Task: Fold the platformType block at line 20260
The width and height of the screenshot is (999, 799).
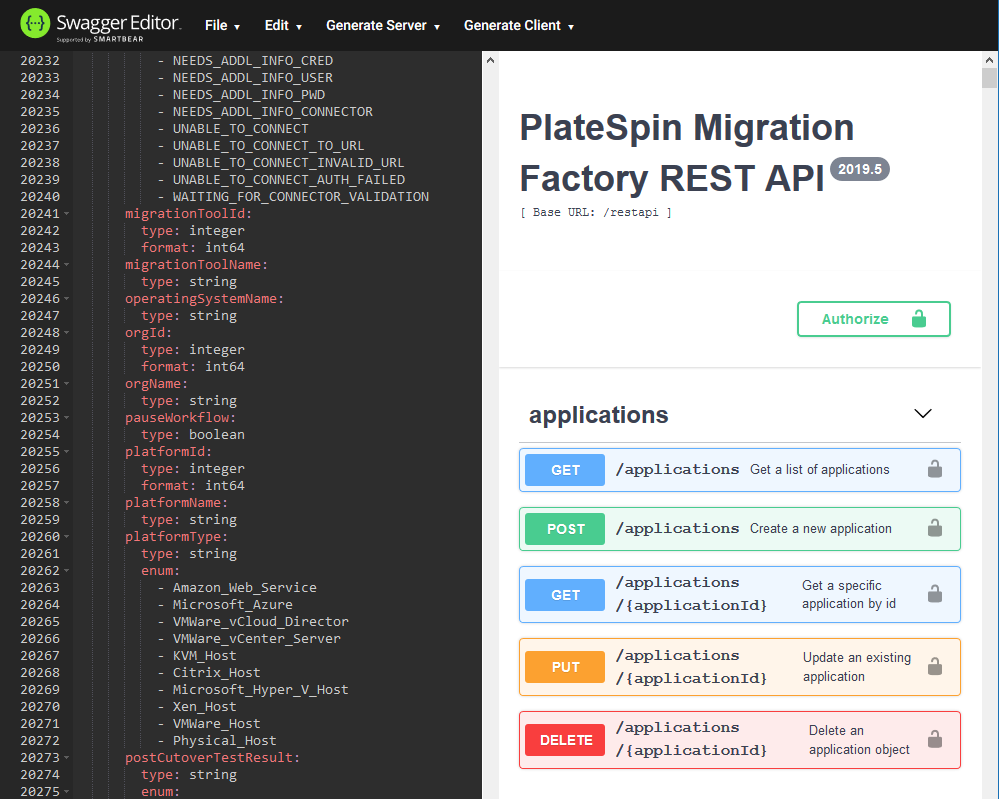Action: 66,537
